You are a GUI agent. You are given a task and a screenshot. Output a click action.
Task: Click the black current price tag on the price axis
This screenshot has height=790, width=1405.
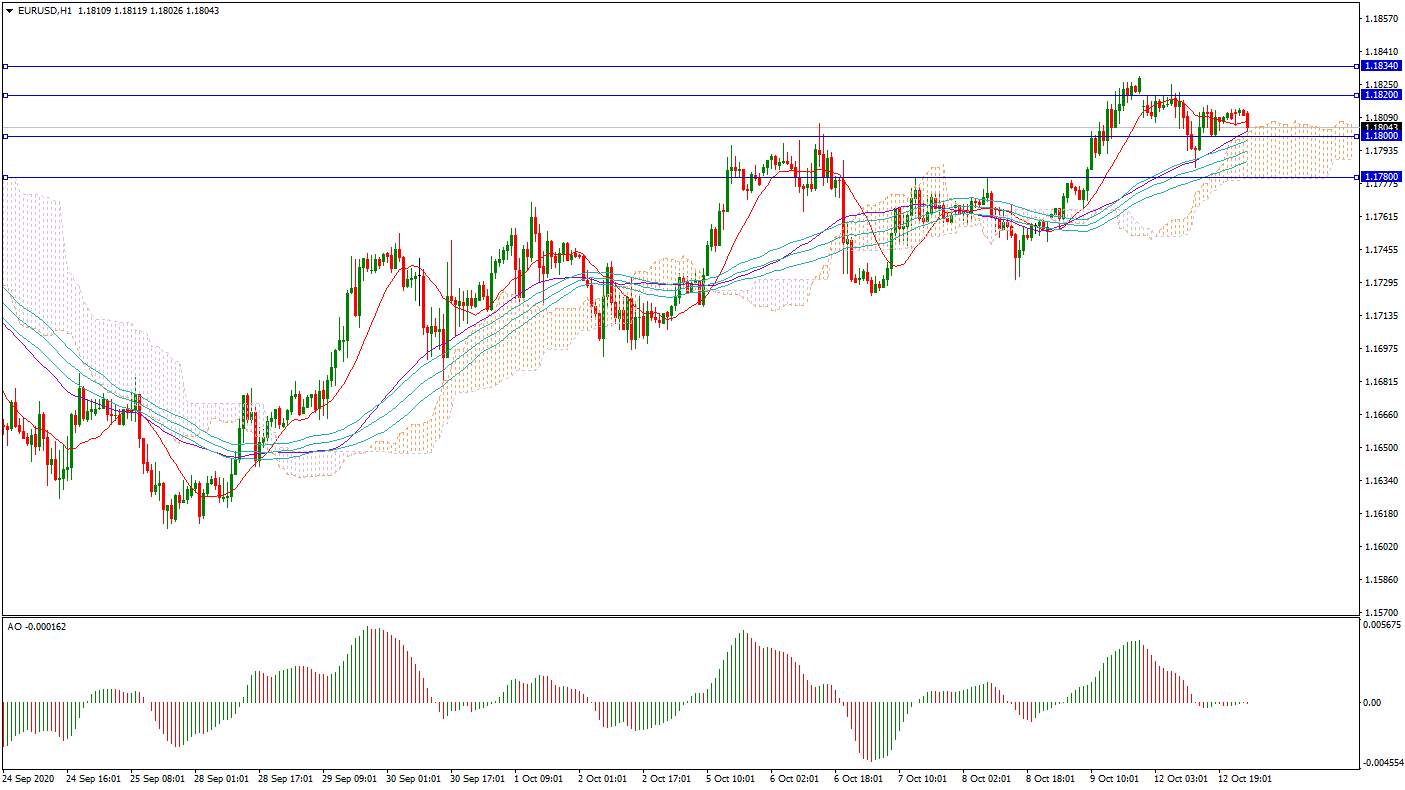1382,127
